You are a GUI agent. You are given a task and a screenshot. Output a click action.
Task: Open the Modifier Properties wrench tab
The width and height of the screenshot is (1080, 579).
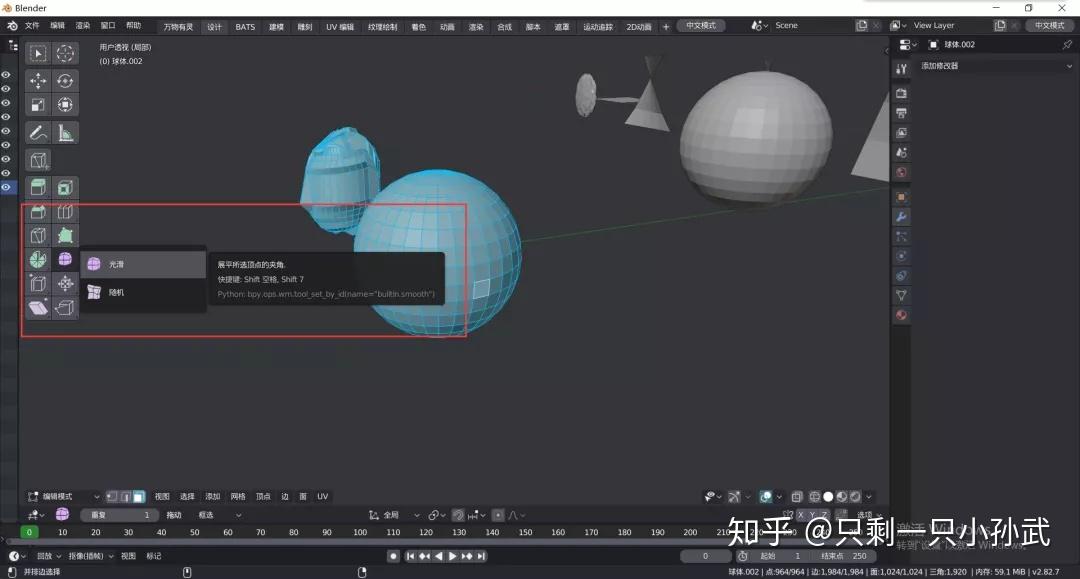(900, 216)
